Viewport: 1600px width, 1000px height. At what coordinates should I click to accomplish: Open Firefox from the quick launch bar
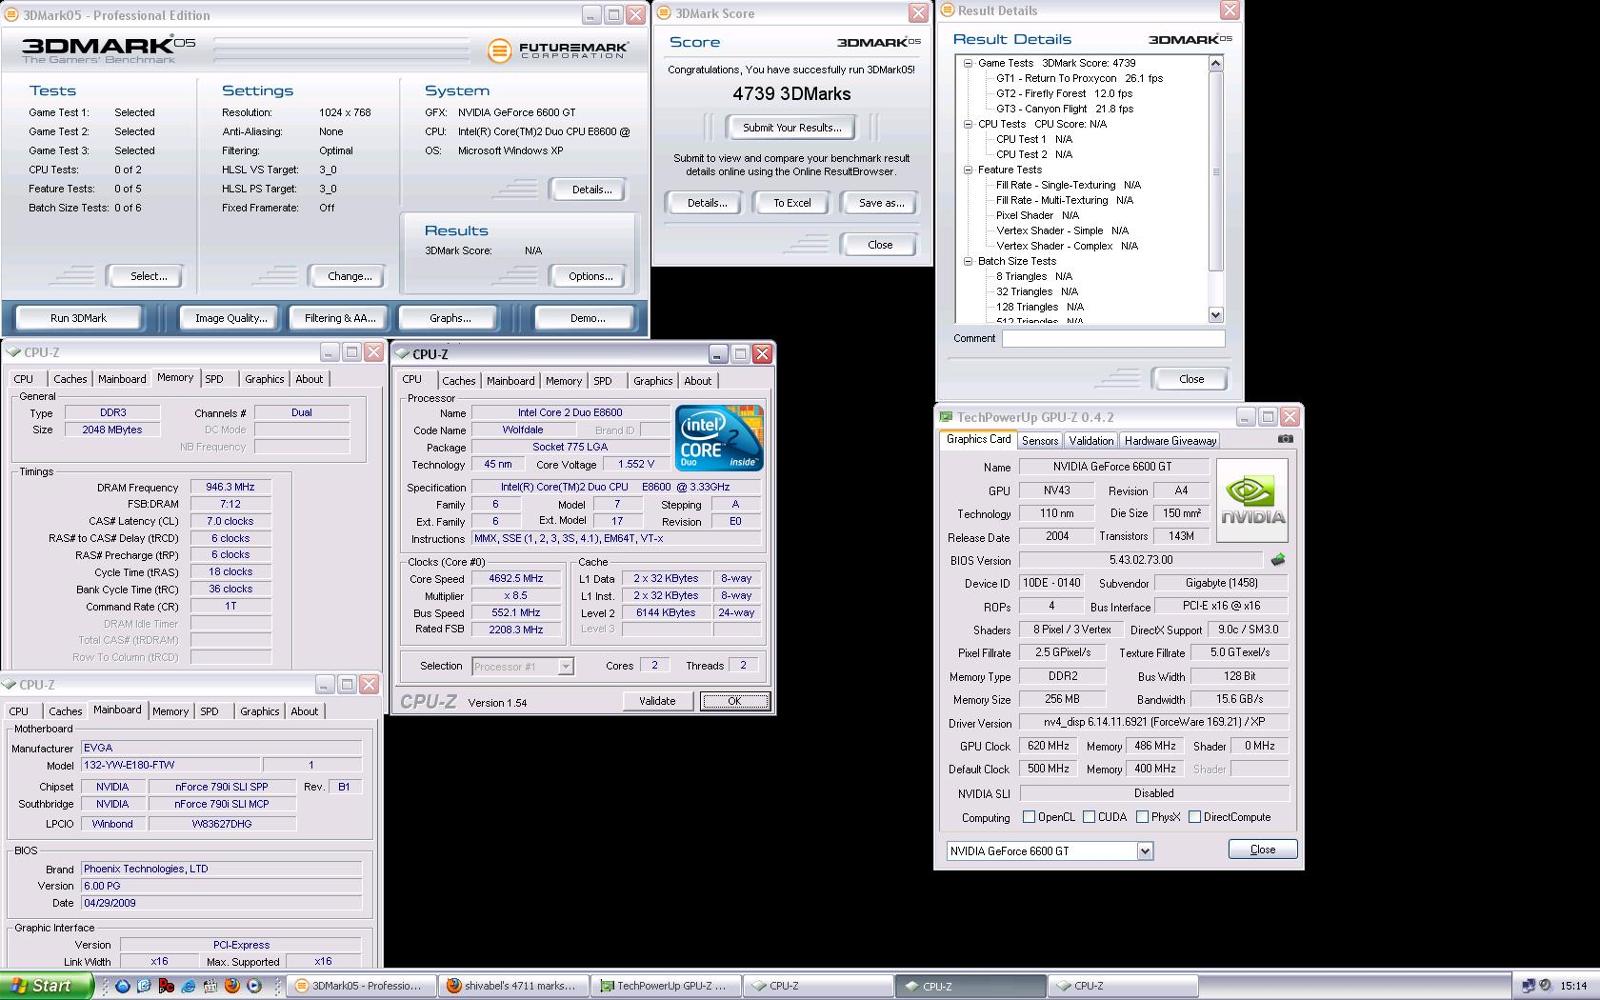pyautogui.click(x=232, y=986)
